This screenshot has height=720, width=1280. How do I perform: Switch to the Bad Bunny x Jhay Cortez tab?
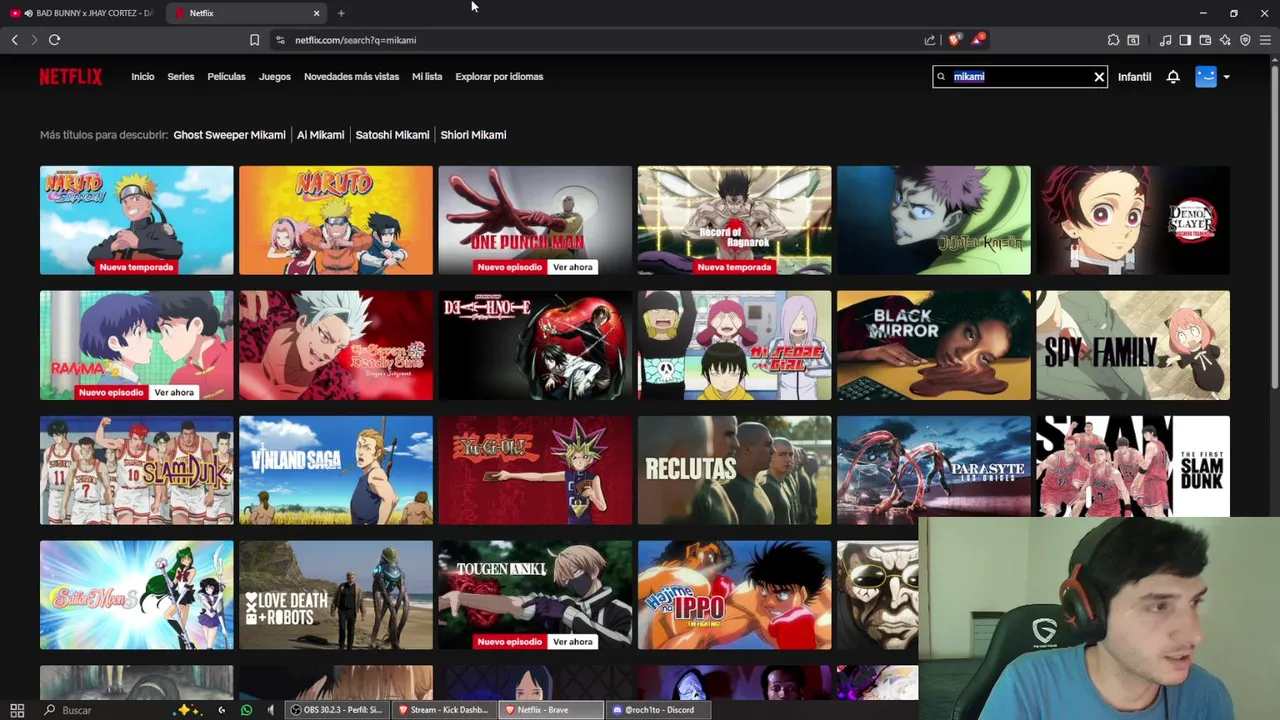(x=82, y=13)
